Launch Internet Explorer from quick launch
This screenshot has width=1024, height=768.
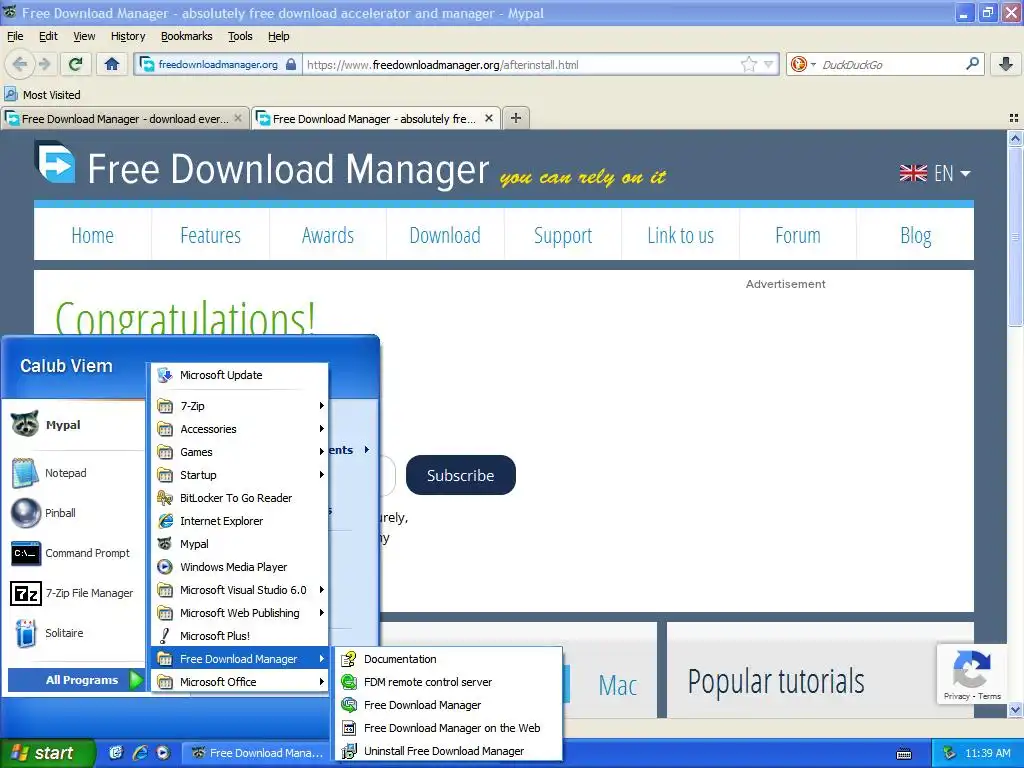(140, 753)
